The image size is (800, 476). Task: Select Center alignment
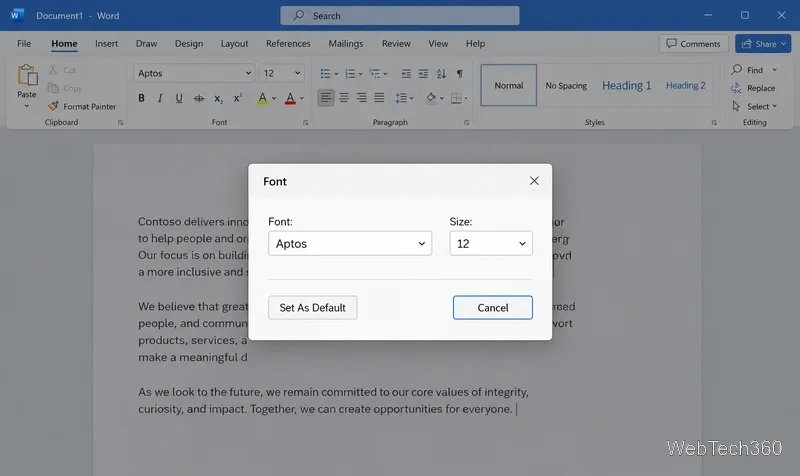(344, 97)
